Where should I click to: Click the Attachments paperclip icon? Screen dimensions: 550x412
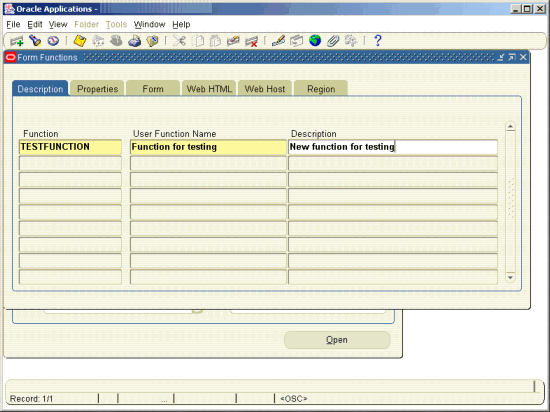[x=333, y=41]
